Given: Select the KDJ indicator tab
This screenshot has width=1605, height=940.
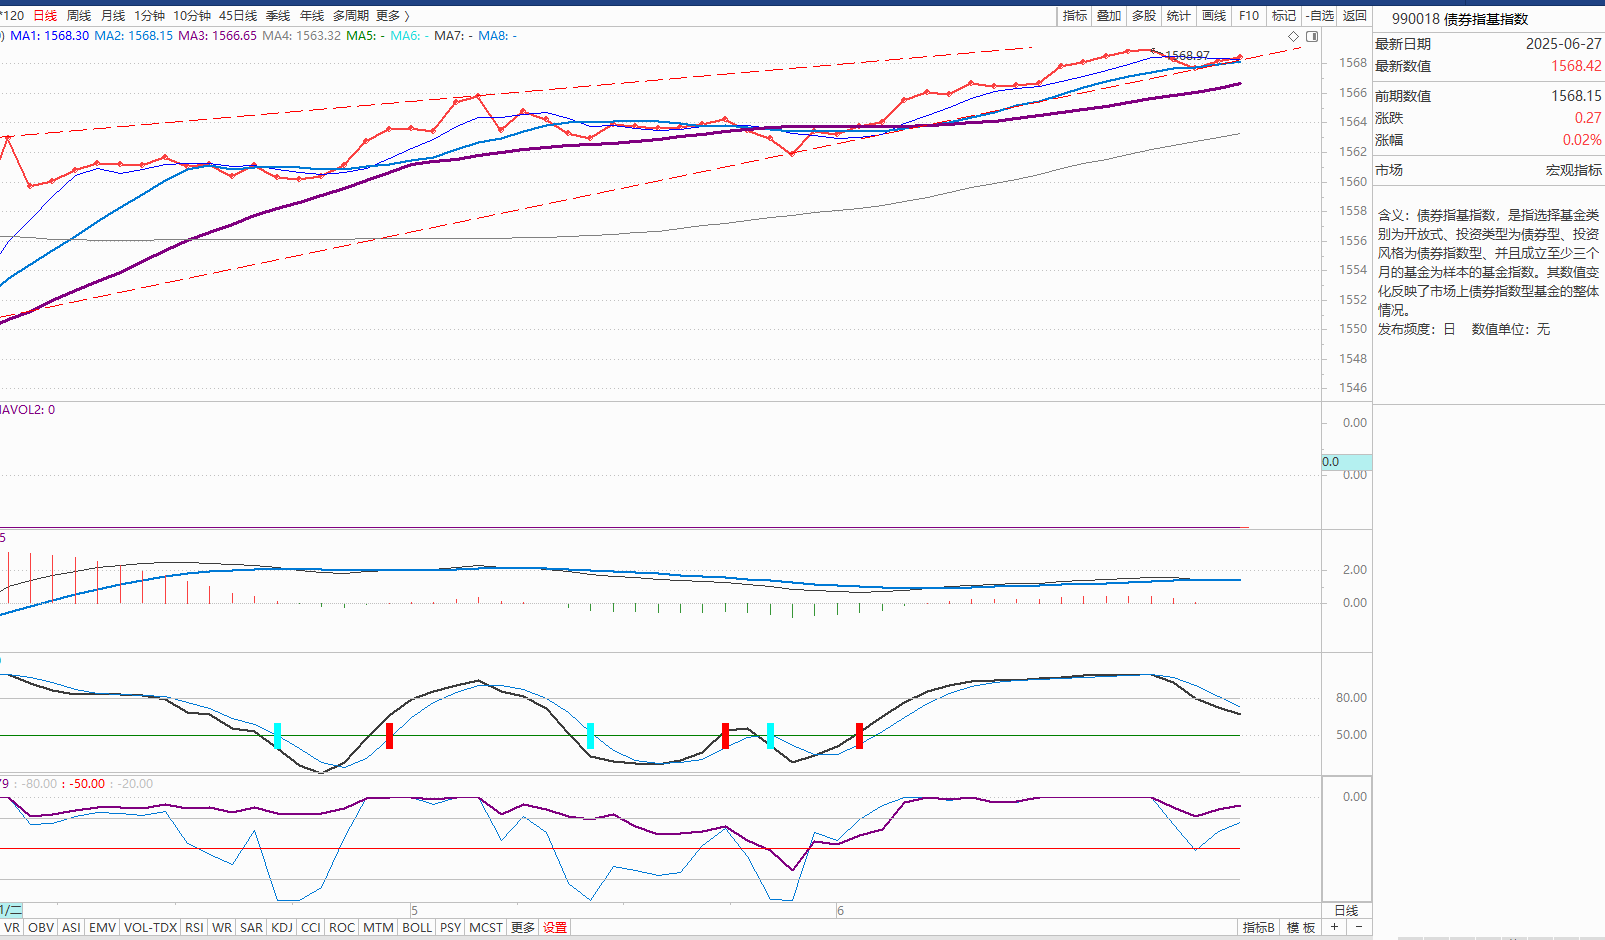Looking at the screenshot, I should [283, 928].
